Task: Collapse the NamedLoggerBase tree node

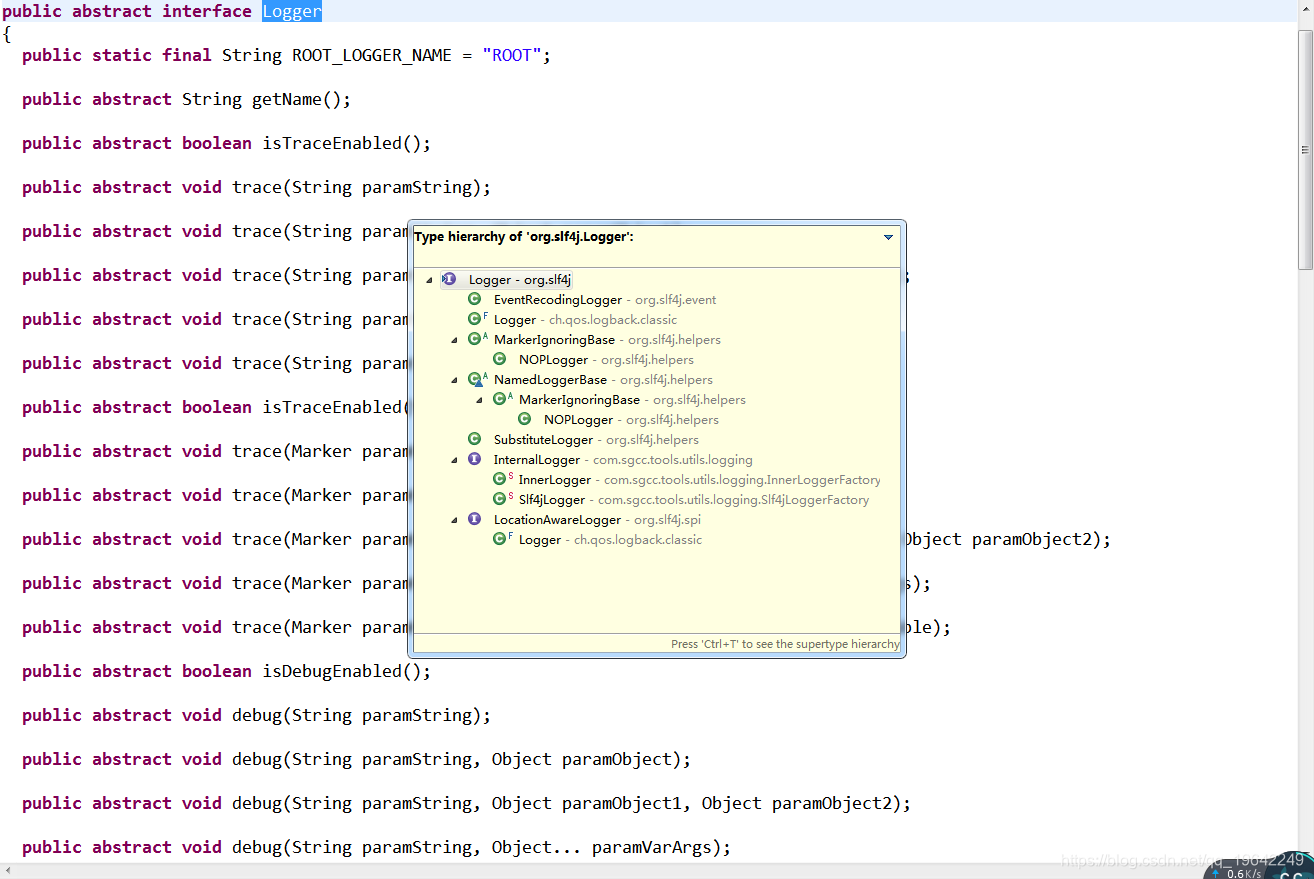Action: [454, 380]
